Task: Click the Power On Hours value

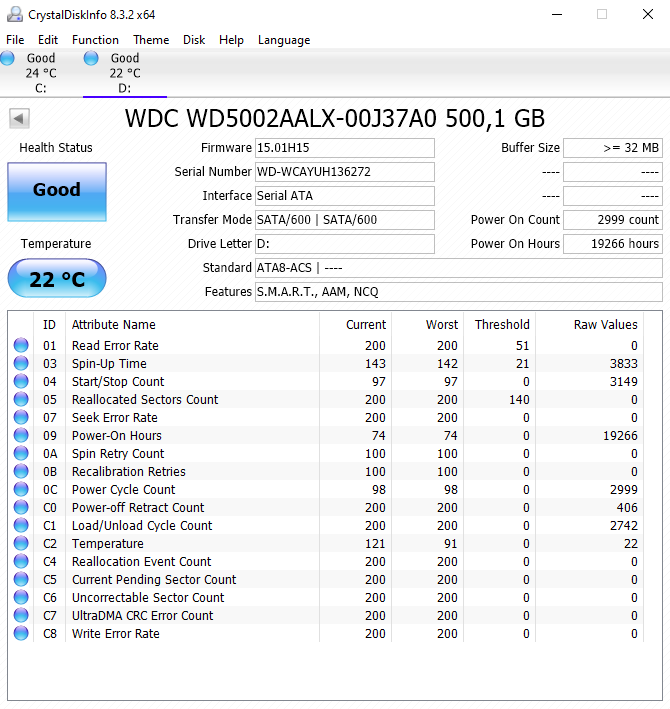Action: click(613, 244)
